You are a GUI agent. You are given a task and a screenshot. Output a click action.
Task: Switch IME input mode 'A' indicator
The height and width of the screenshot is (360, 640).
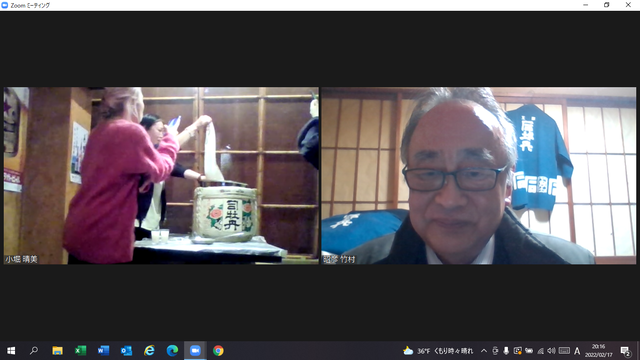577,351
